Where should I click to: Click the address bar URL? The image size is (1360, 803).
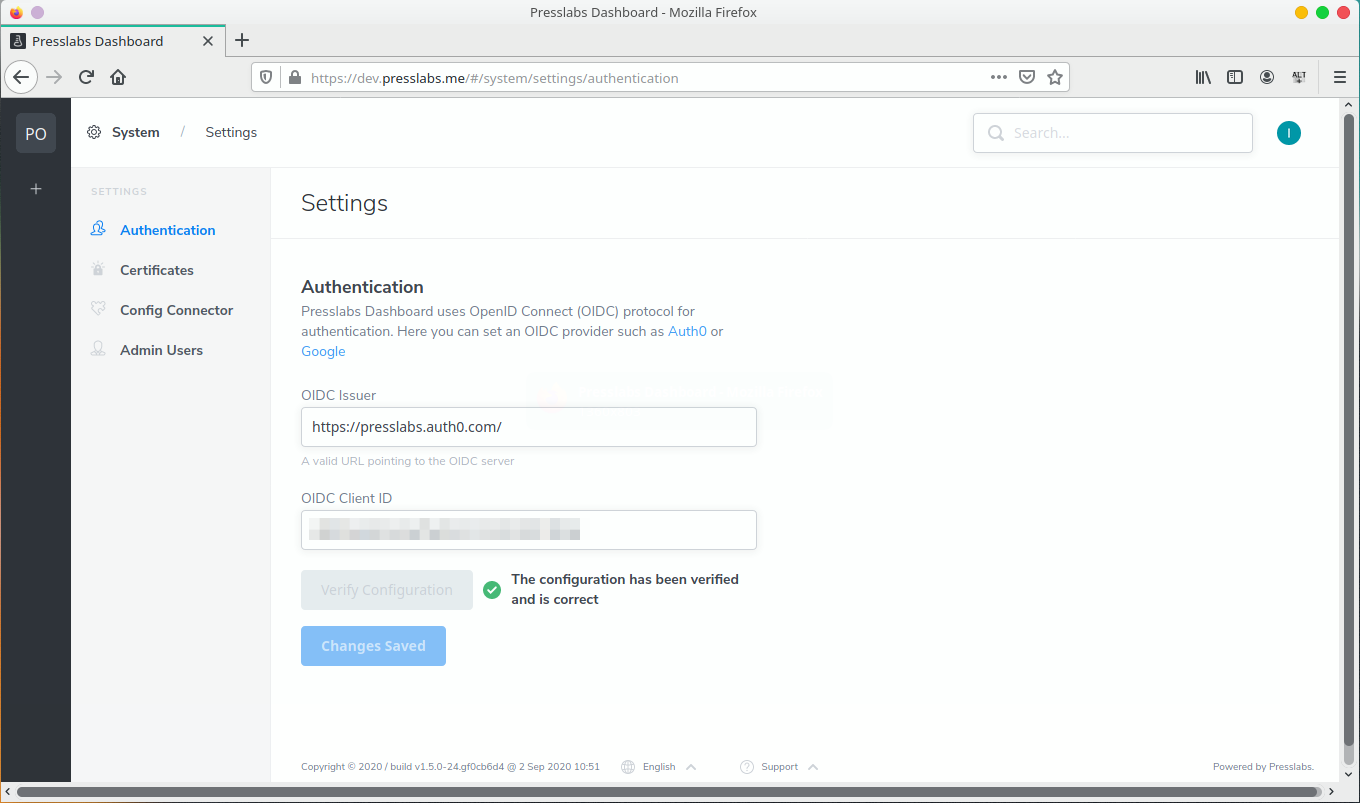pyautogui.click(x=494, y=77)
